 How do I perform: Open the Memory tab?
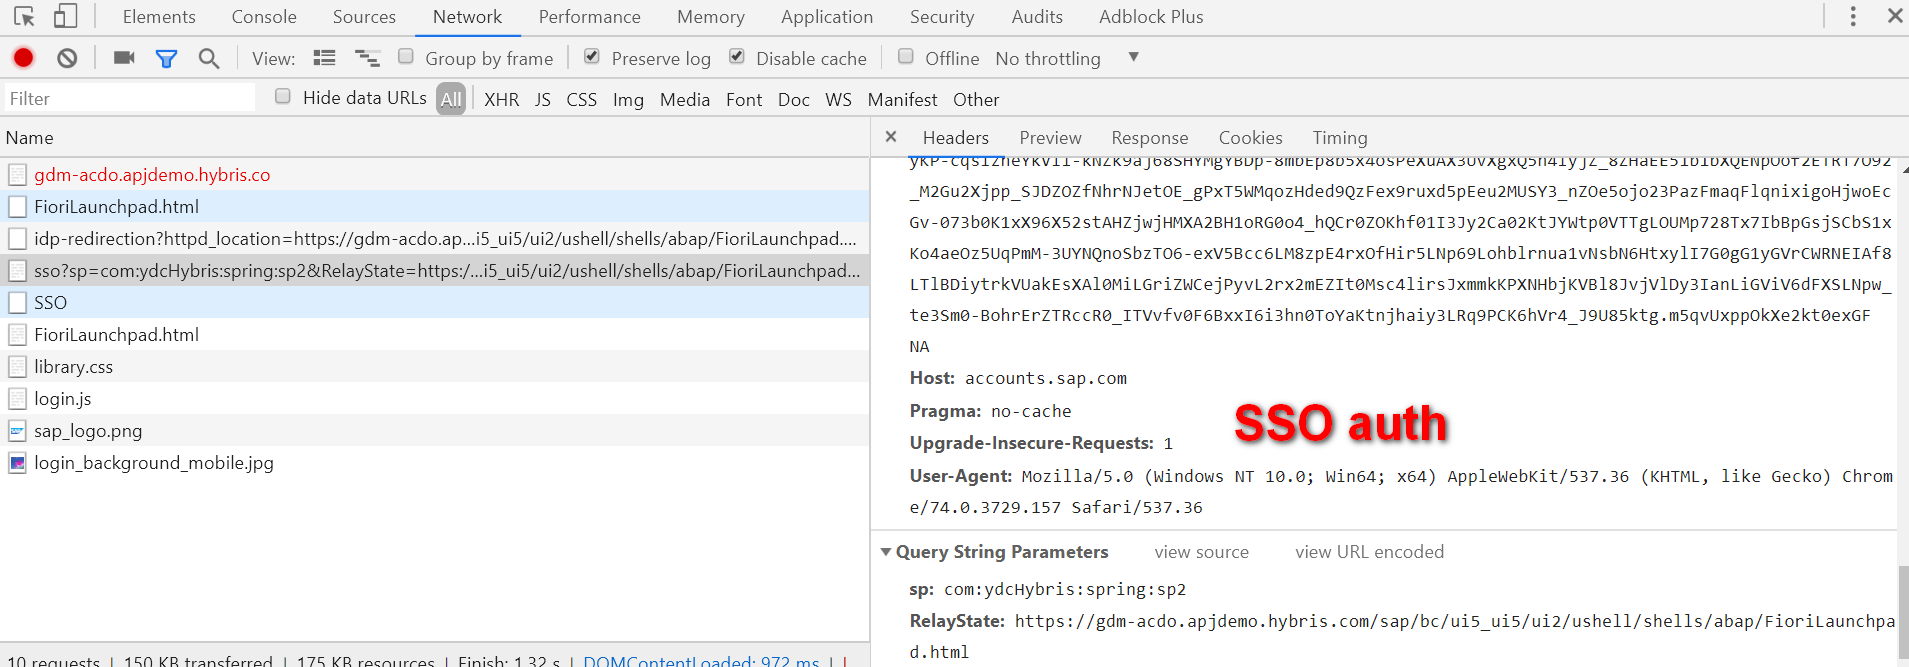[710, 17]
